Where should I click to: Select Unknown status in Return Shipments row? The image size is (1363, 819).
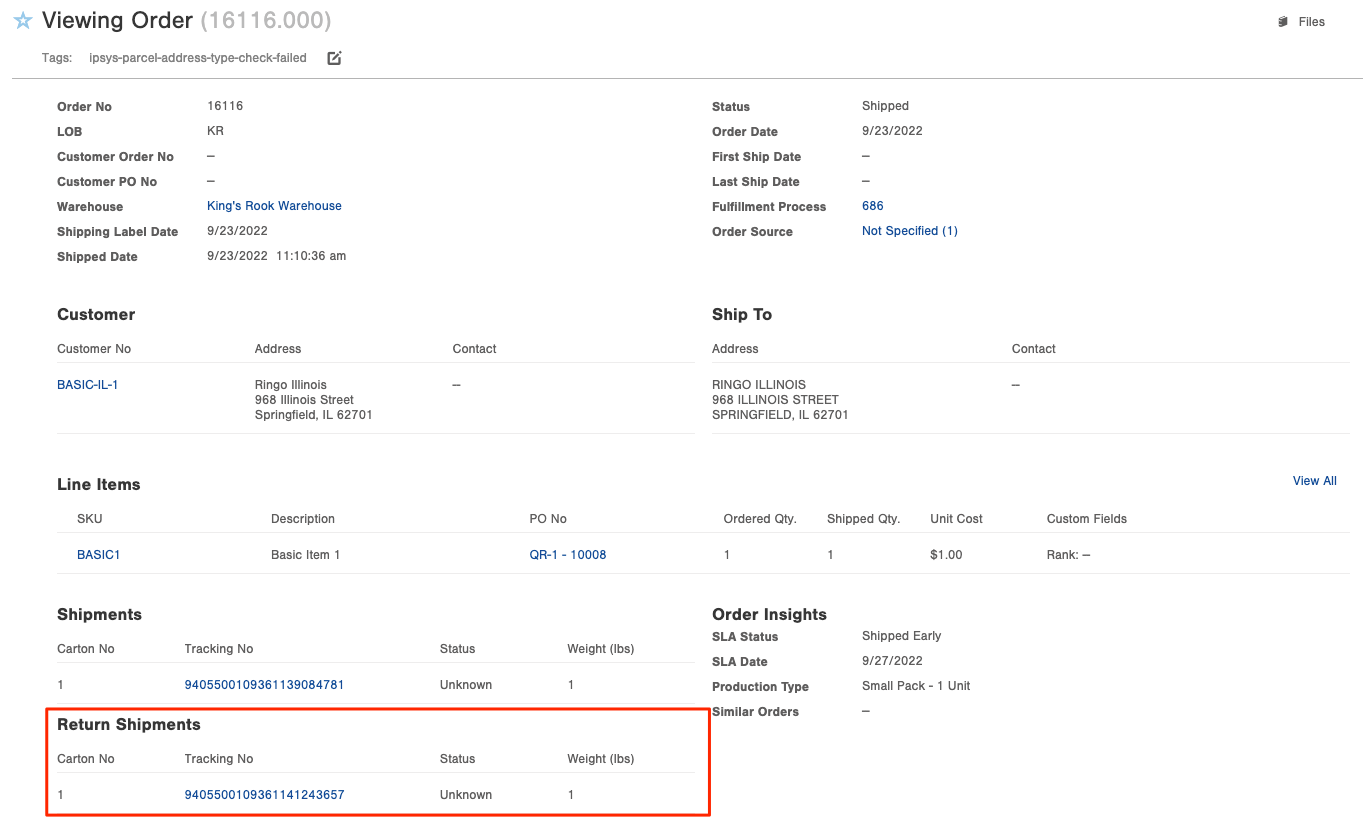pyautogui.click(x=466, y=795)
